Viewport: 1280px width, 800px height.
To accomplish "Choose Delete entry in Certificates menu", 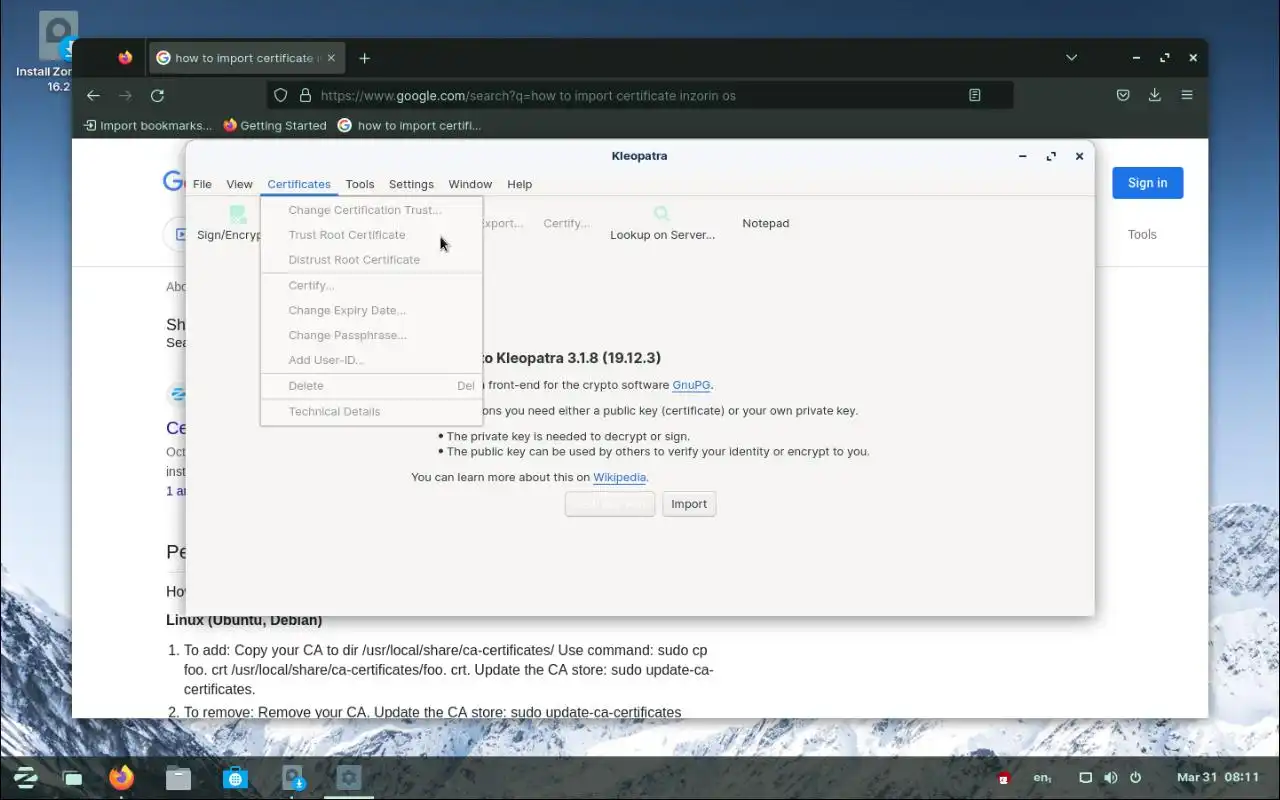I will 371,386.
